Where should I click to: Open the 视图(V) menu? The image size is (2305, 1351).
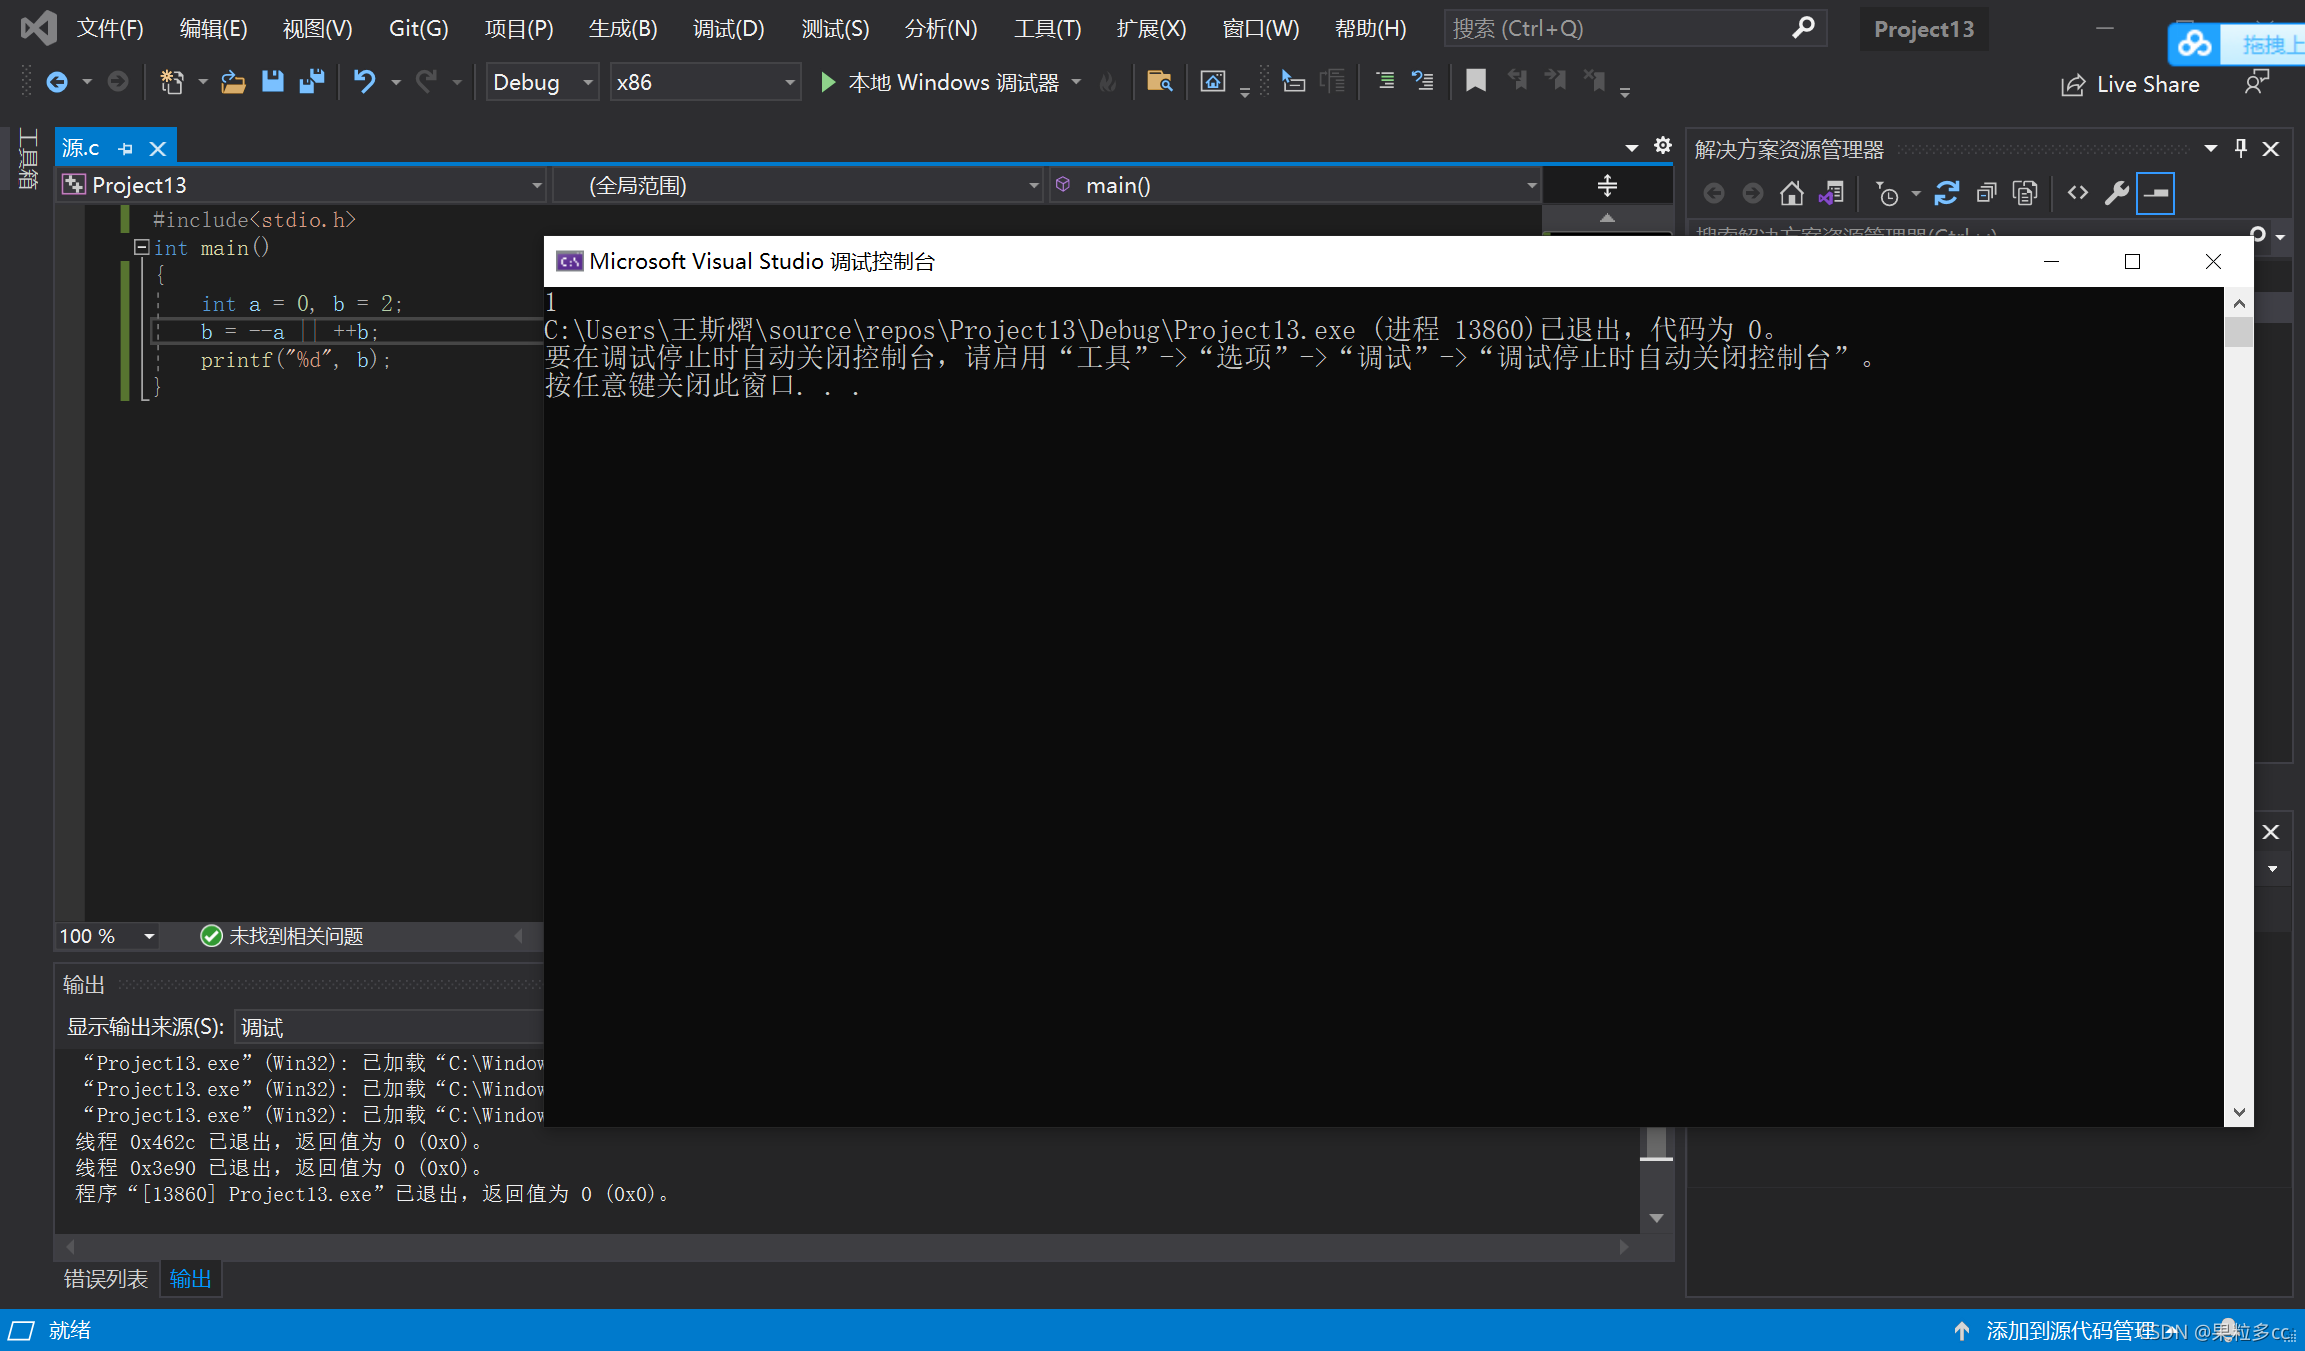(317, 29)
